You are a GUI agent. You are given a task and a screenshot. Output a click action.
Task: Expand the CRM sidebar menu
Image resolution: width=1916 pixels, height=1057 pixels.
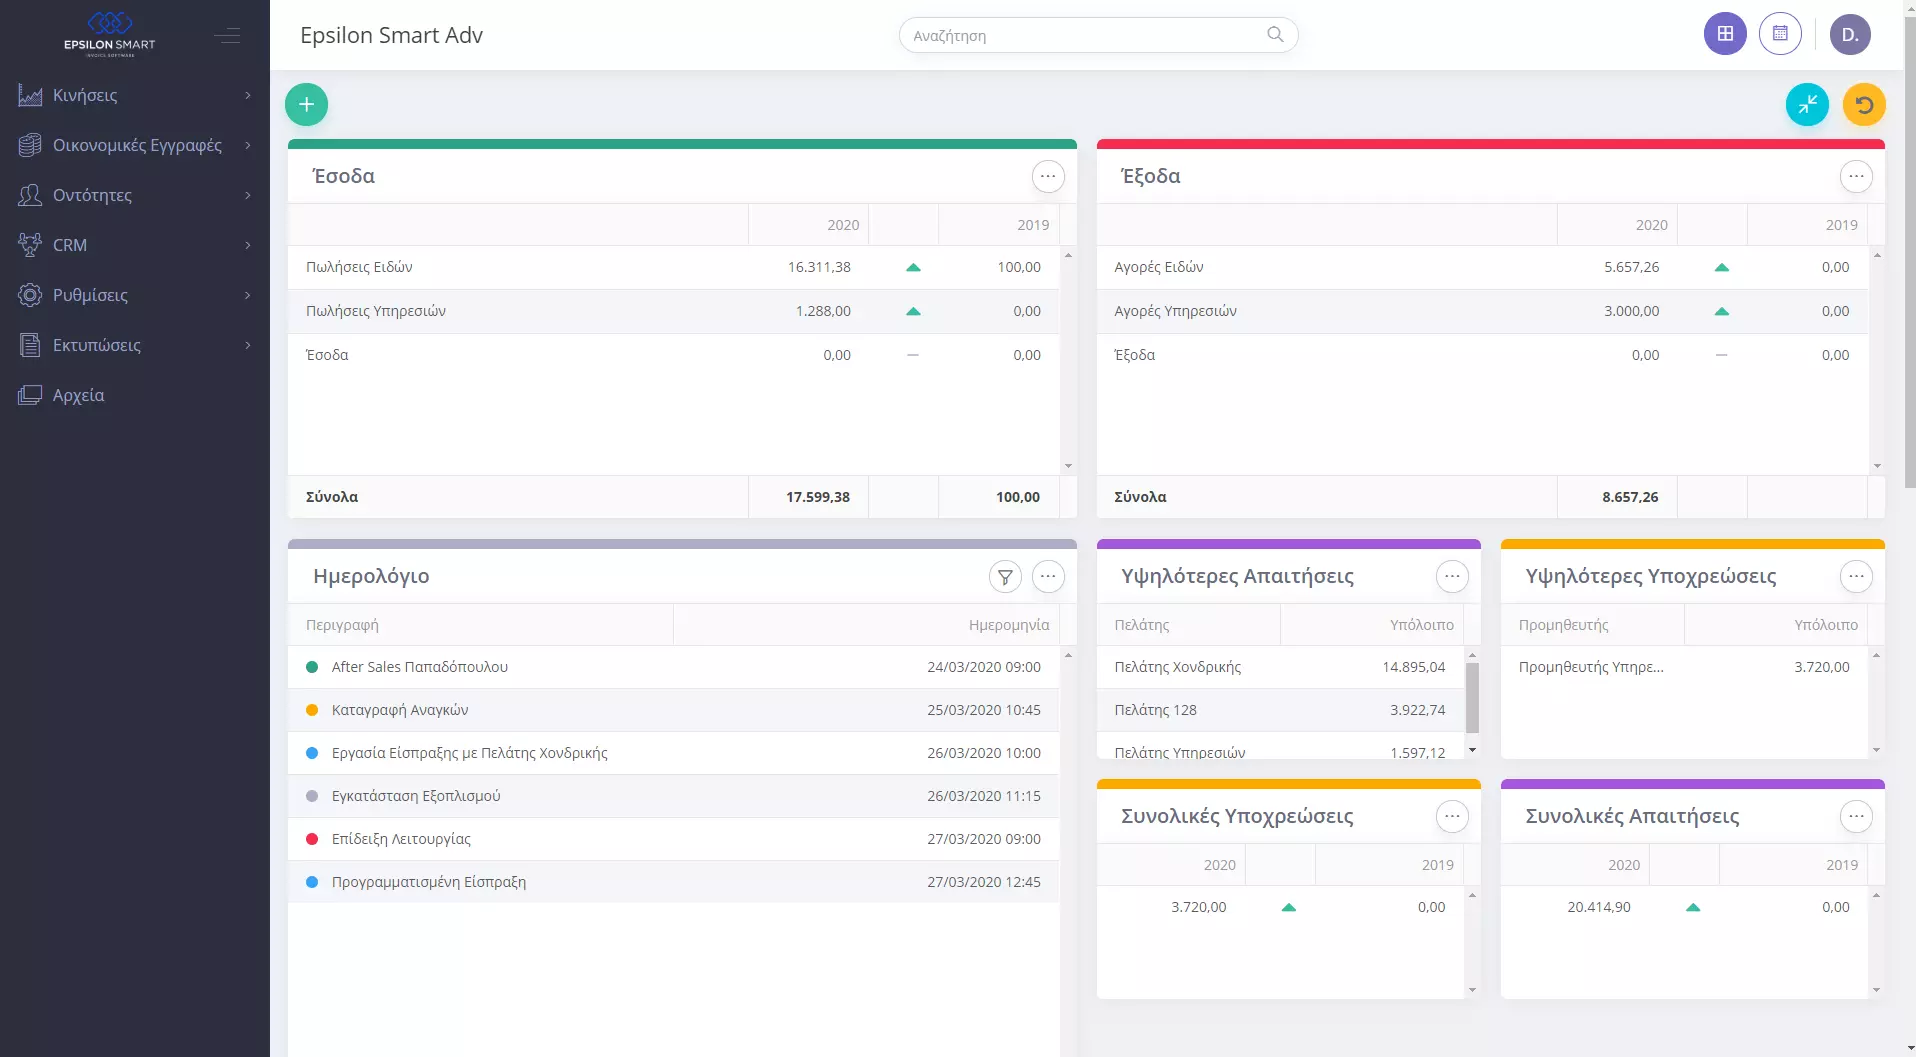[134, 245]
